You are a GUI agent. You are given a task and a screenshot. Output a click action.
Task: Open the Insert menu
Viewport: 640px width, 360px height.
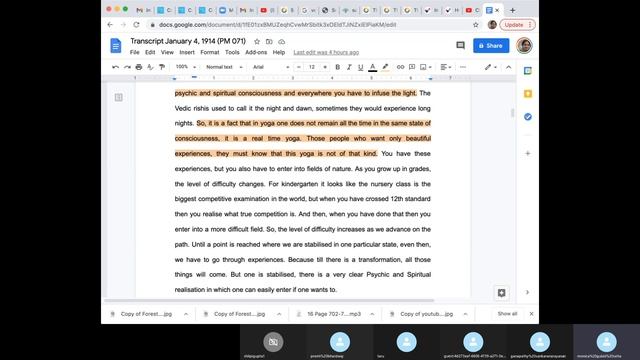[x=187, y=52]
